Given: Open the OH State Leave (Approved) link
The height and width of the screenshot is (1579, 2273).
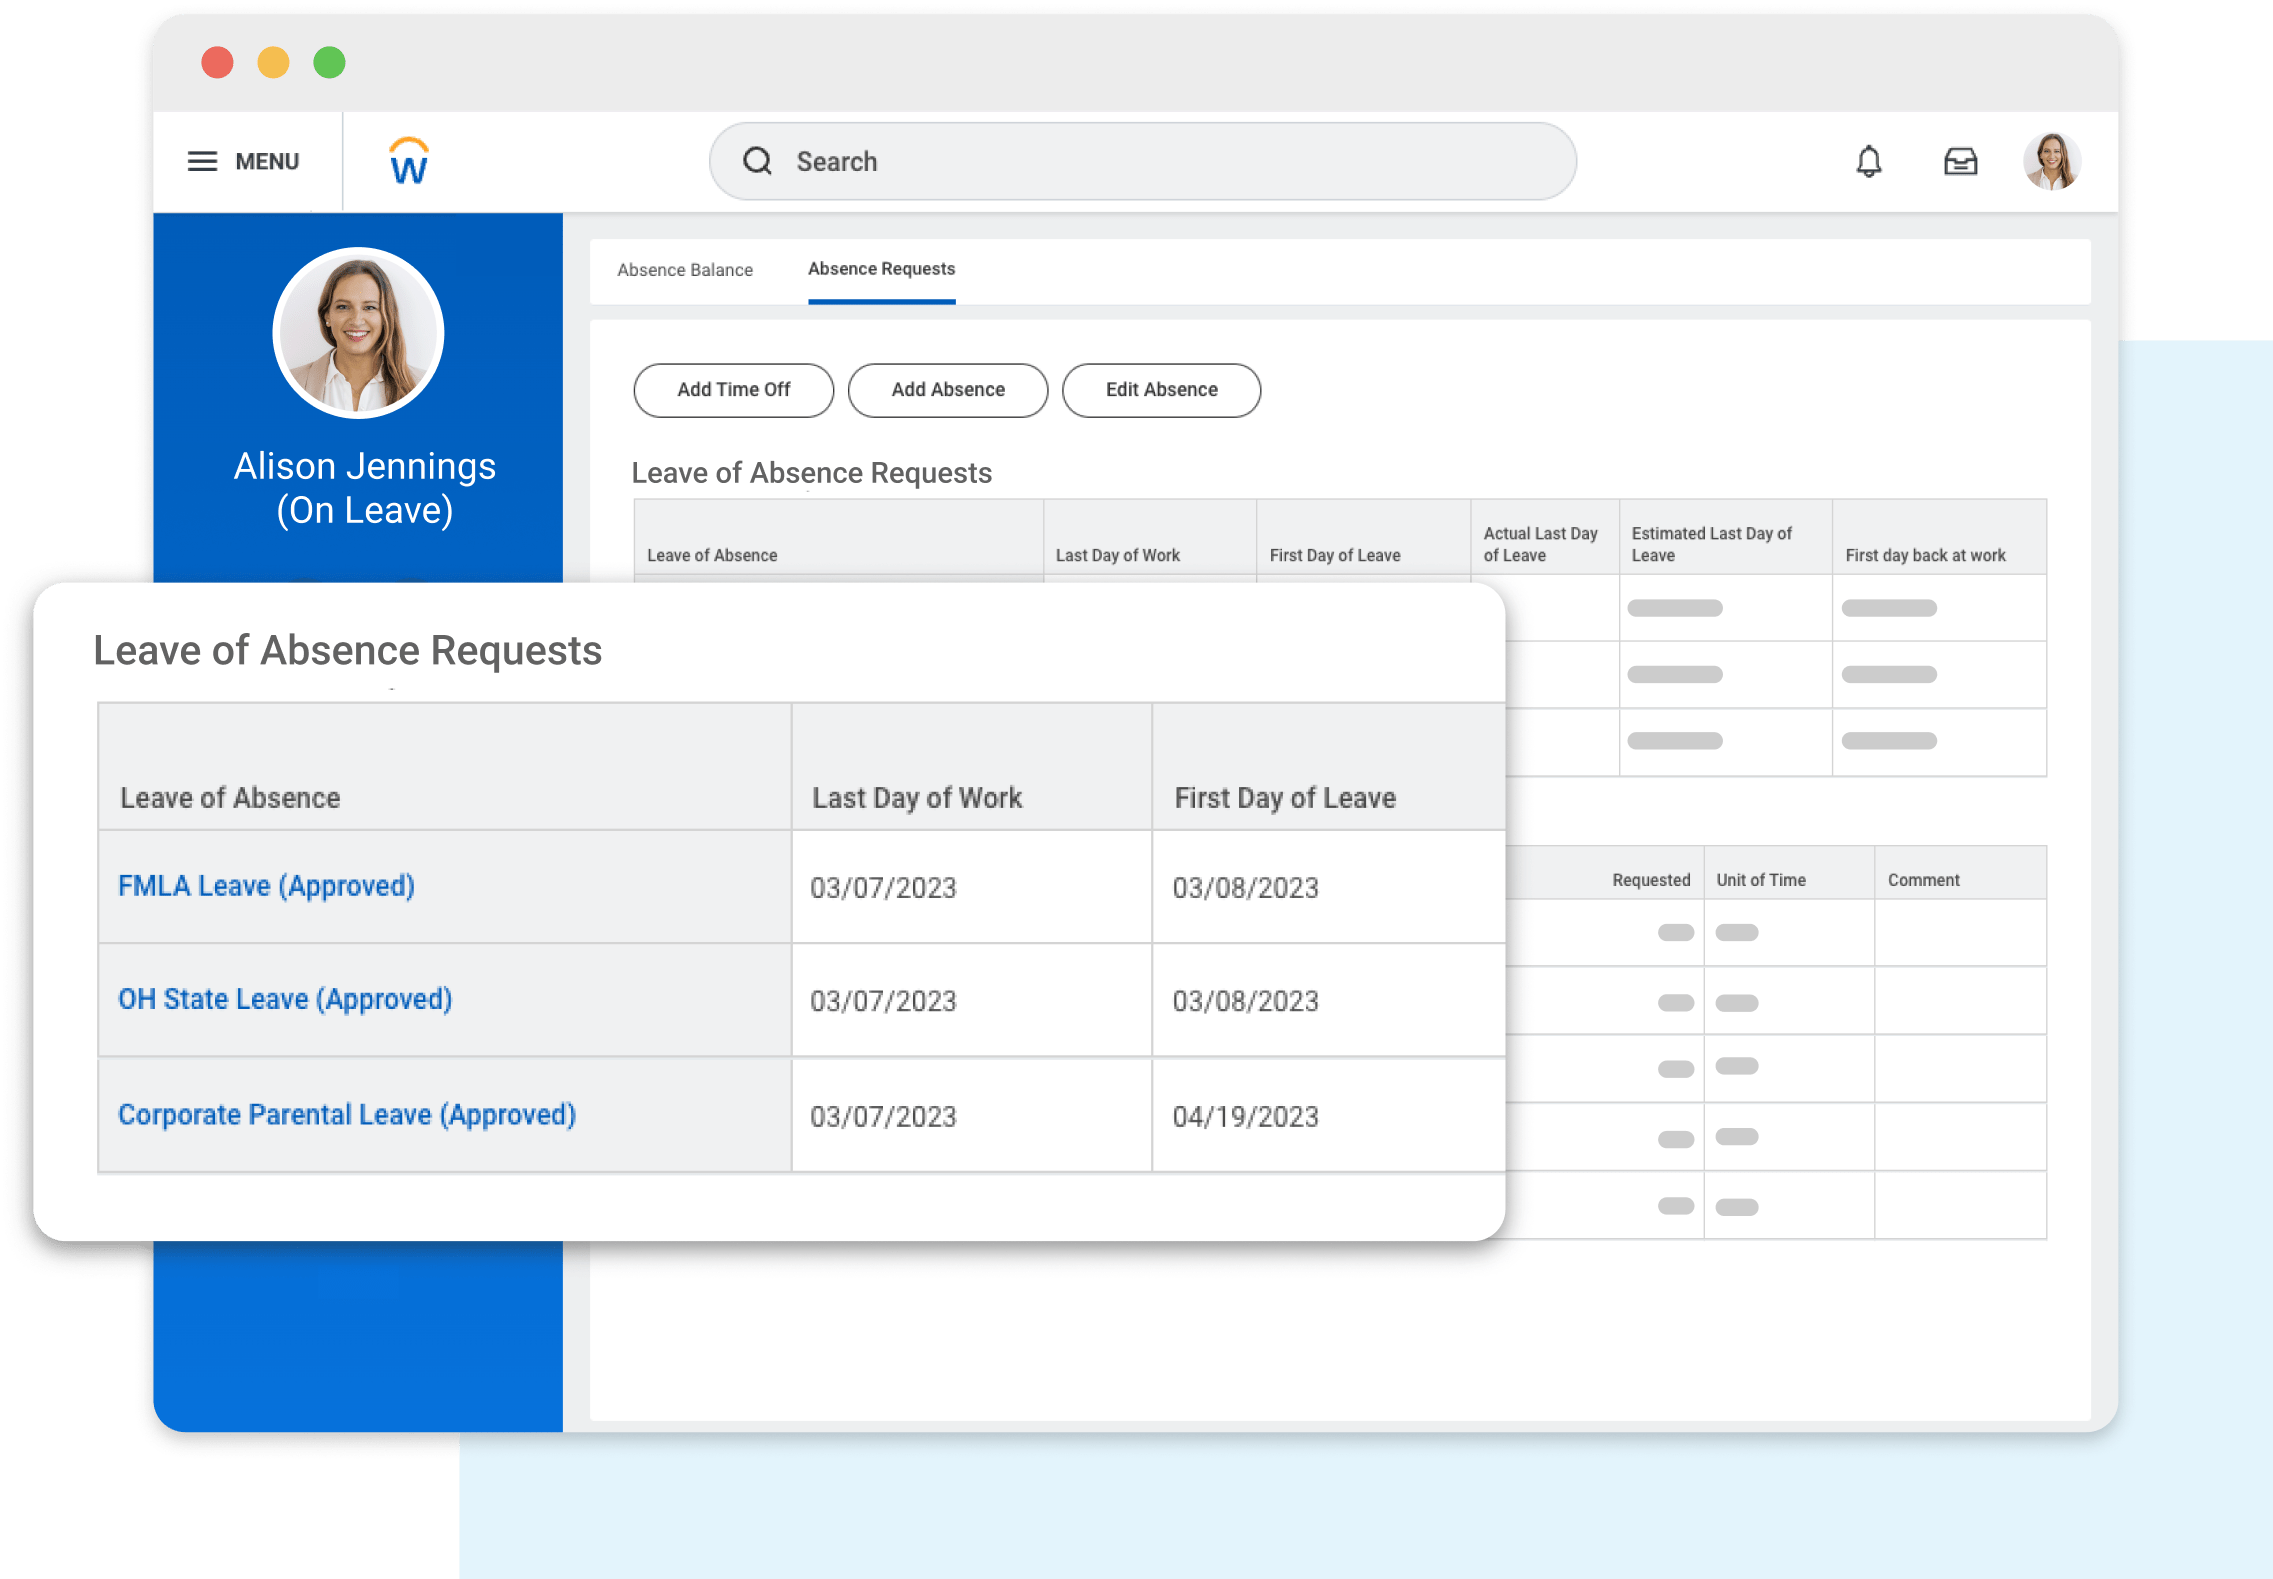Looking at the screenshot, I should click(x=285, y=999).
